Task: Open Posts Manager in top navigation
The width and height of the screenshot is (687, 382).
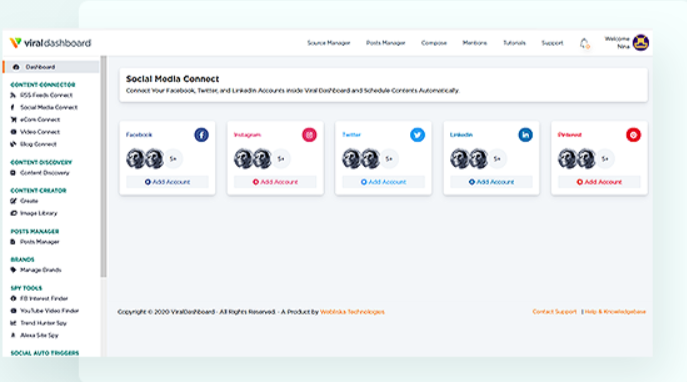Action: tap(386, 43)
